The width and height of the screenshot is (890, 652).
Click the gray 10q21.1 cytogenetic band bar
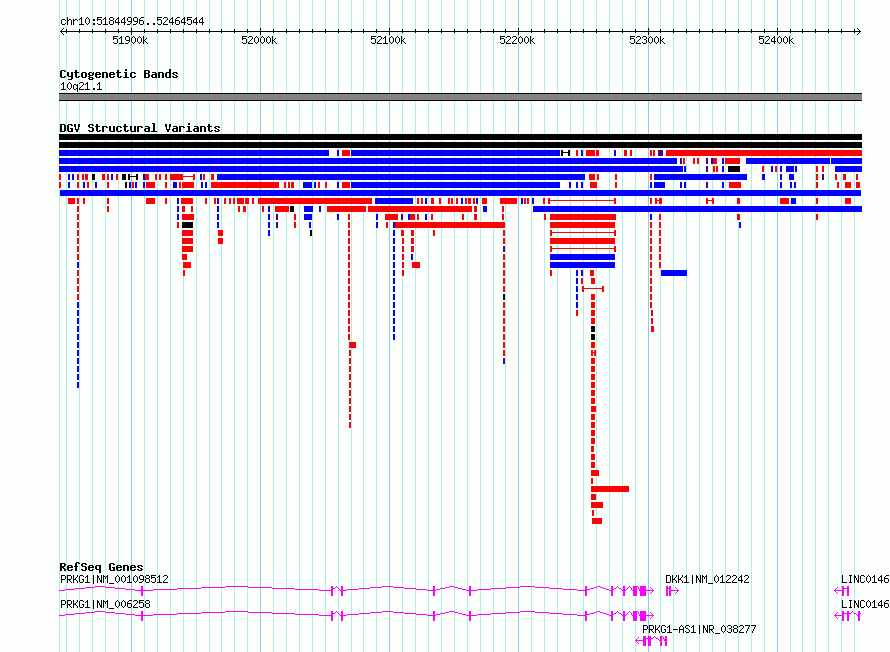pyautogui.click(x=460, y=97)
